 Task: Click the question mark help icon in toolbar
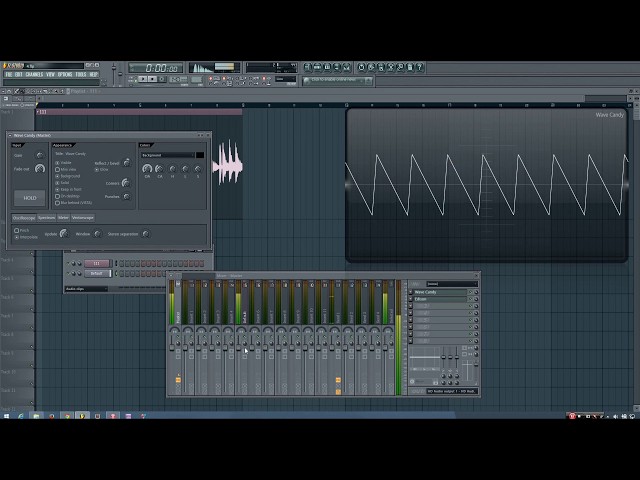click(420, 67)
